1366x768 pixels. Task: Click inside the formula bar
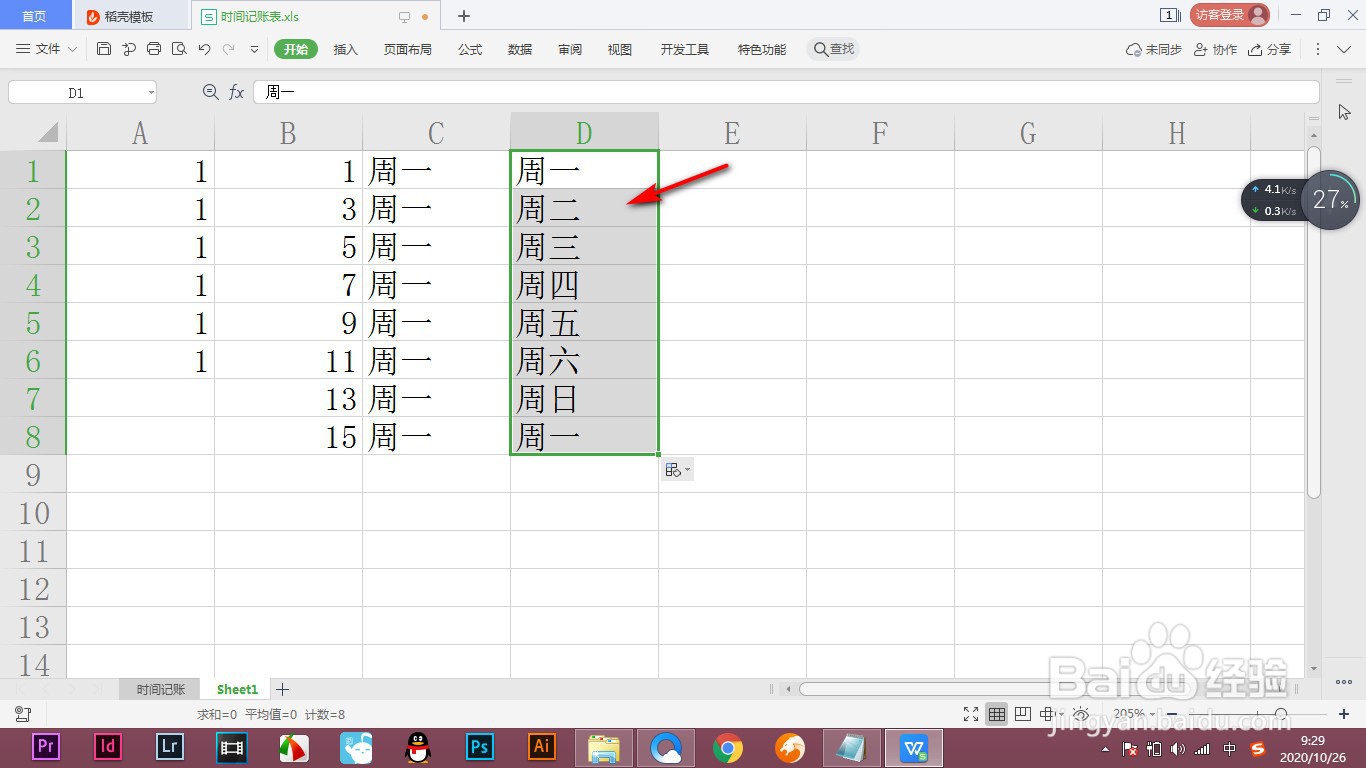pos(500,91)
